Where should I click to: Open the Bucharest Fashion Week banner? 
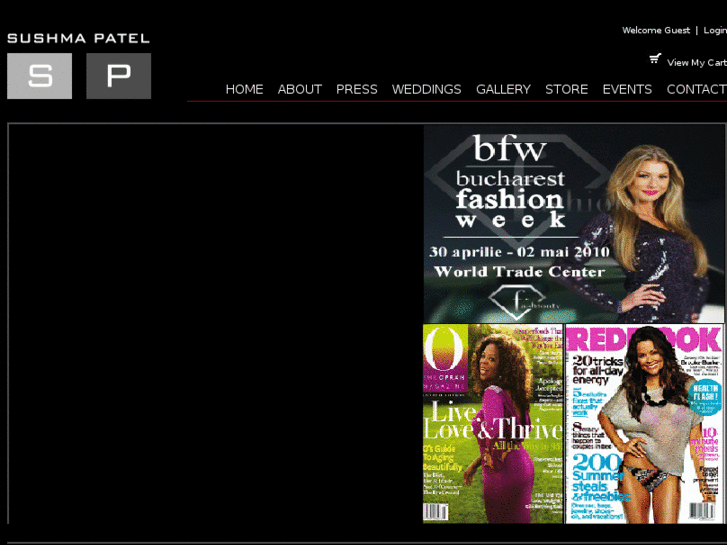click(x=574, y=224)
